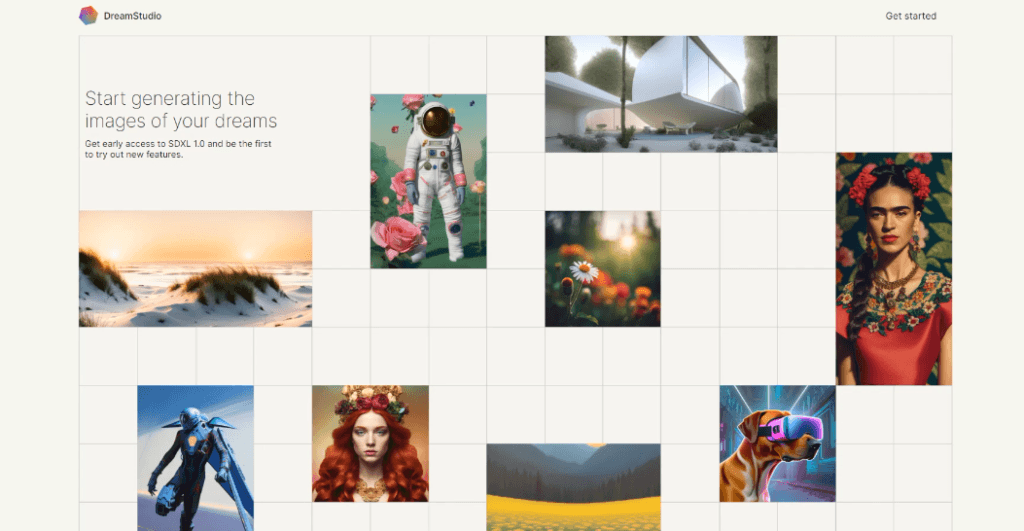The width and height of the screenshot is (1024, 531).
Task: Open the woman with braided hair portrait
Action: click(x=894, y=268)
